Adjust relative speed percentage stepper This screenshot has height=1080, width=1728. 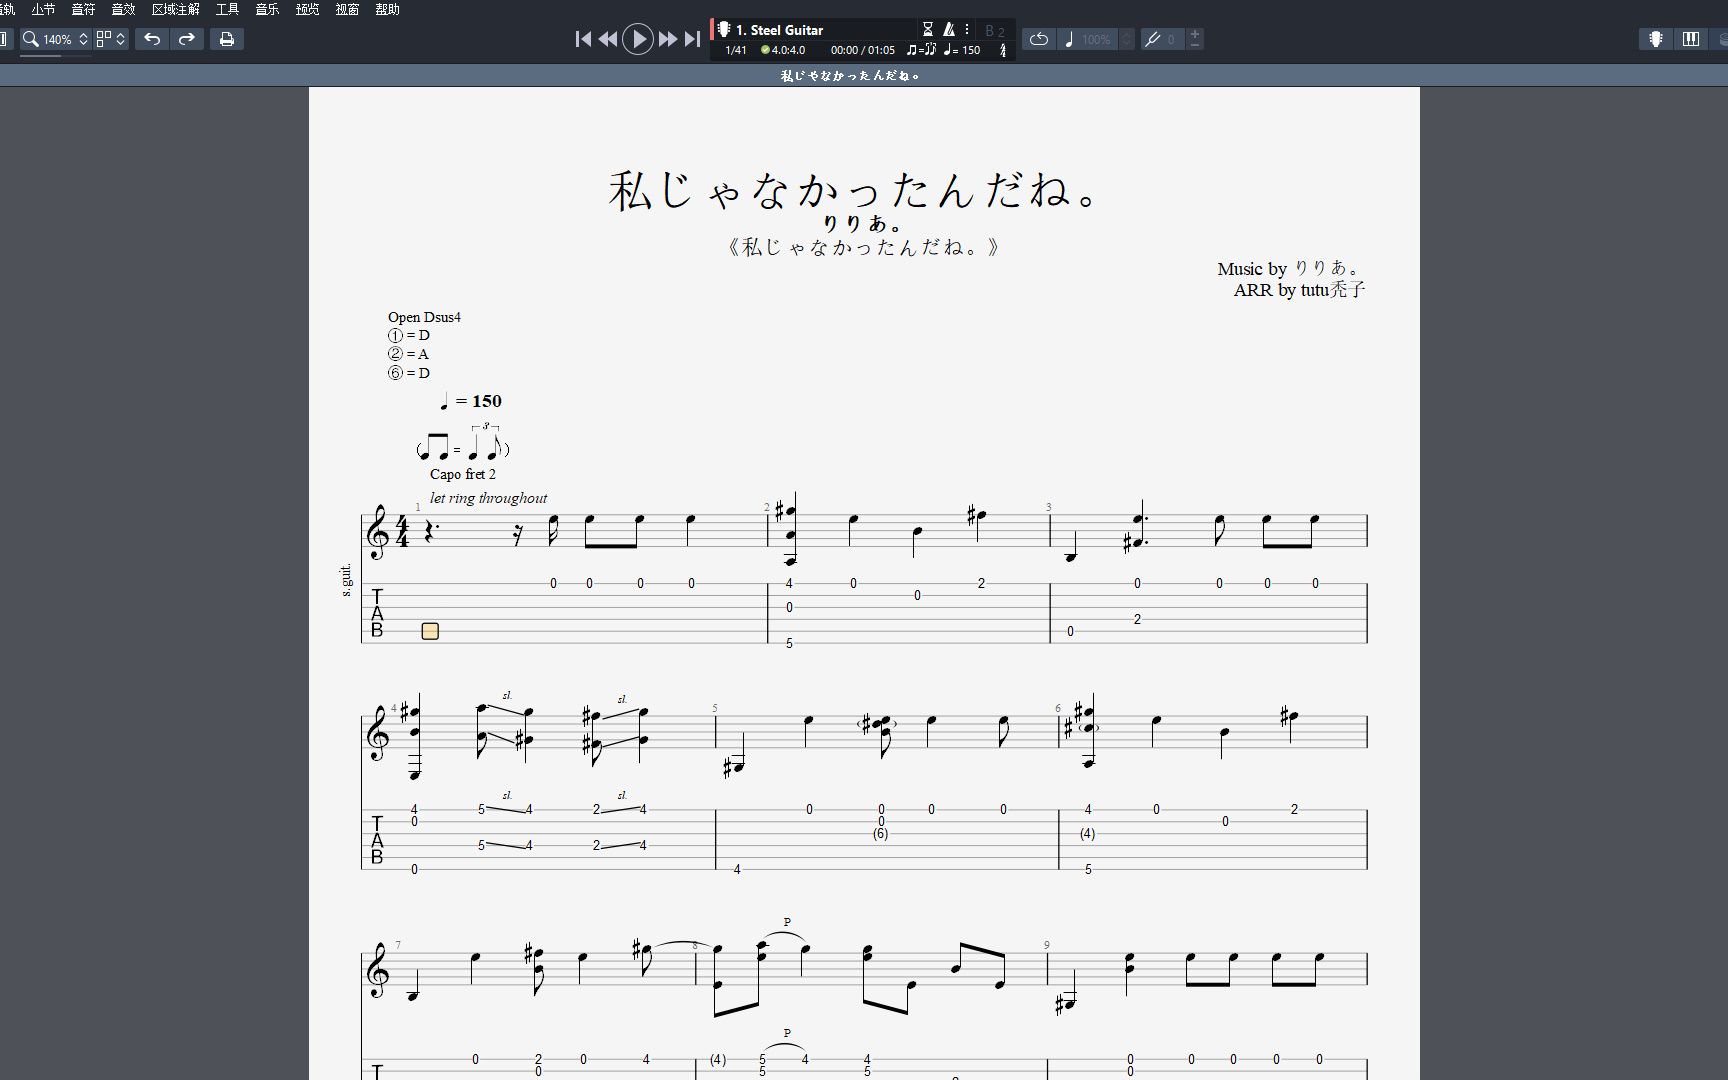coord(1126,39)
